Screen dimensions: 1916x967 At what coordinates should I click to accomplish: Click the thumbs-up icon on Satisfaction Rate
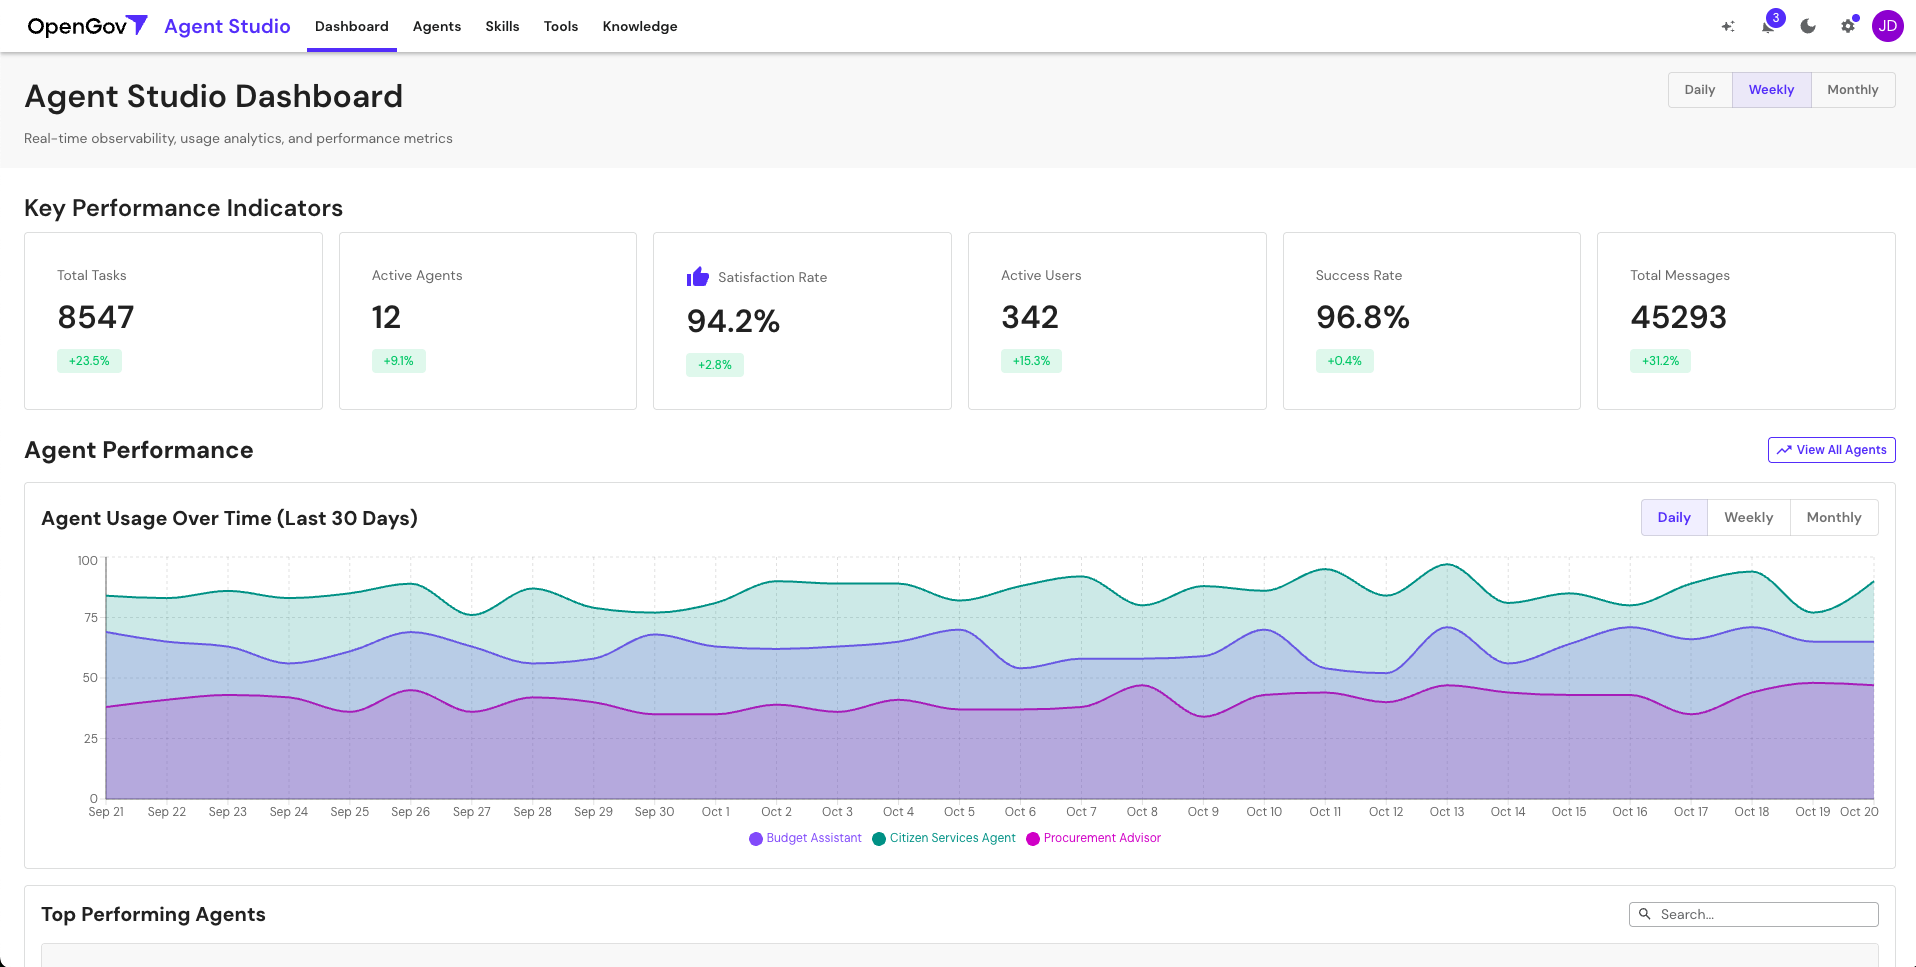[697, 276]
